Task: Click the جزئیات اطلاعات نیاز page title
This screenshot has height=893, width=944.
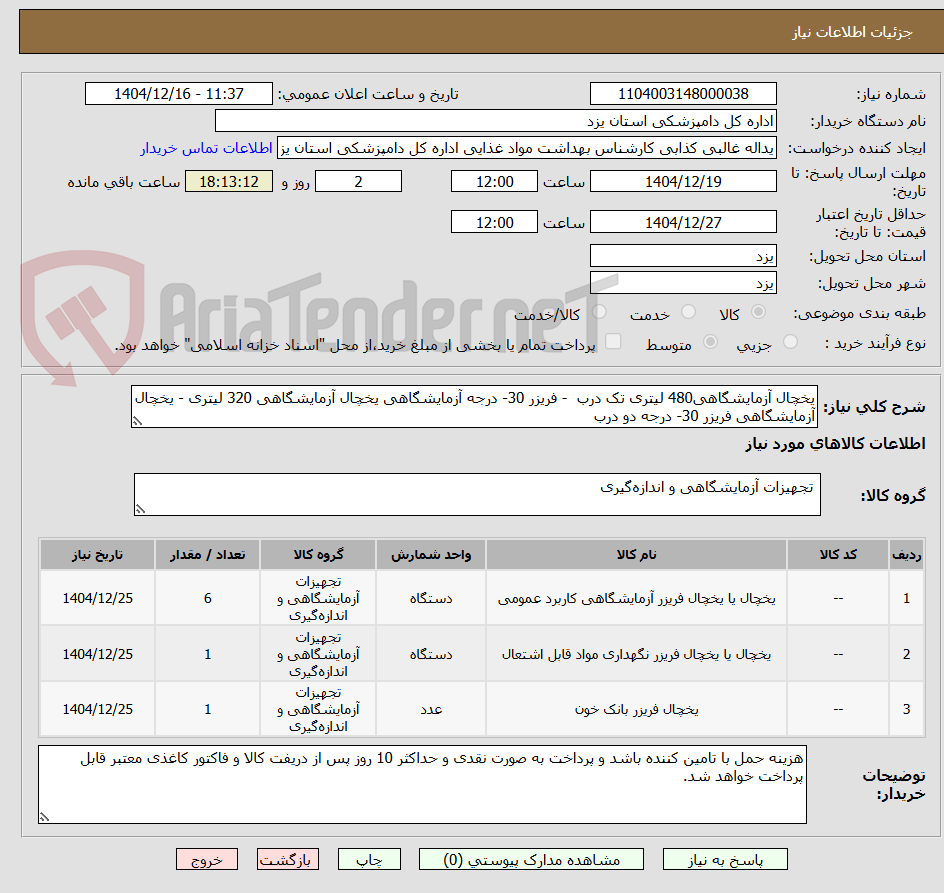Action: [x=852, y=32]
